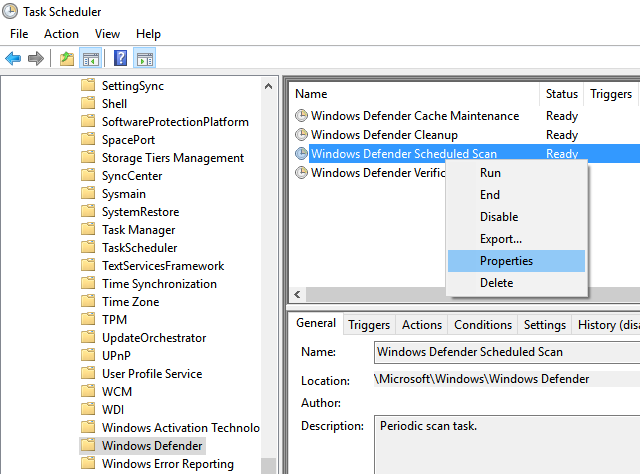Screen dimensions: 640x474
Task: Choose Properties from the context menu
Action: [516, 261]
